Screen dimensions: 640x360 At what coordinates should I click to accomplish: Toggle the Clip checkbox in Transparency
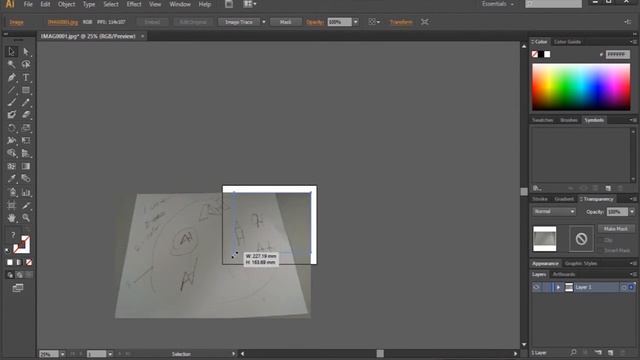pos(602,240)
